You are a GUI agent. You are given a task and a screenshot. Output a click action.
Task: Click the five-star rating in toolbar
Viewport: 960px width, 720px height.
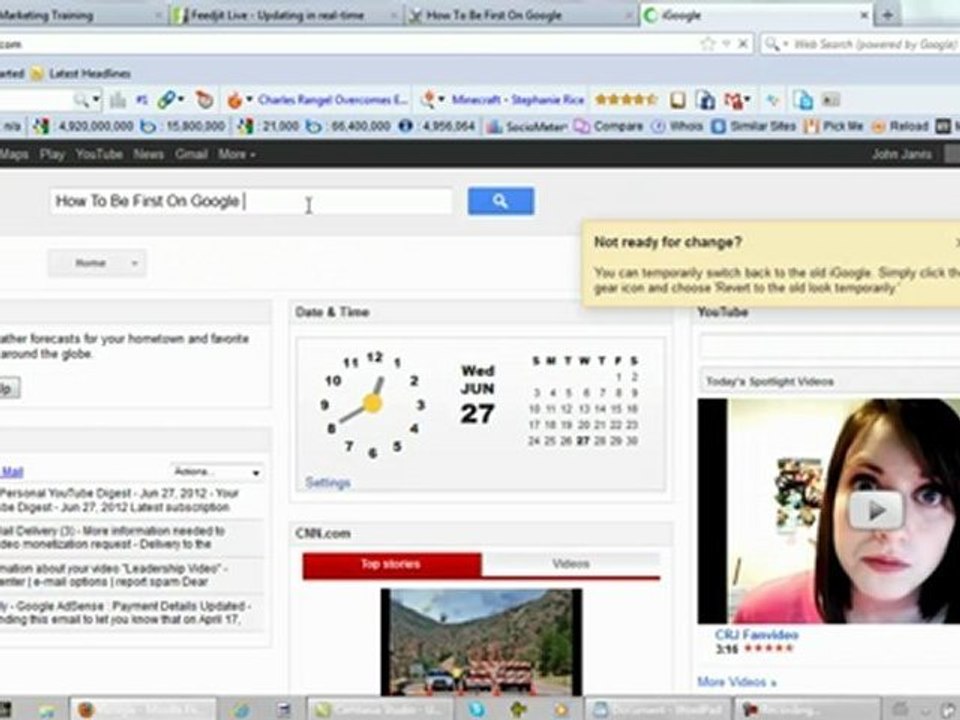pyautogui.click(x=626, y=99)
